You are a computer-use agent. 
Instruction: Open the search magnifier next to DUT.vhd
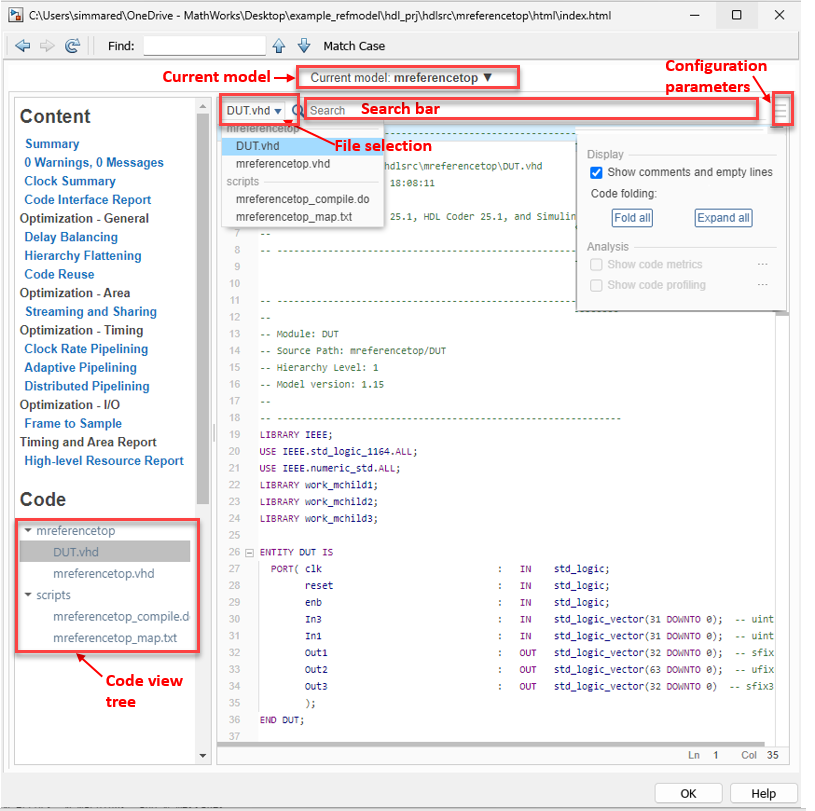click(299, 109)
